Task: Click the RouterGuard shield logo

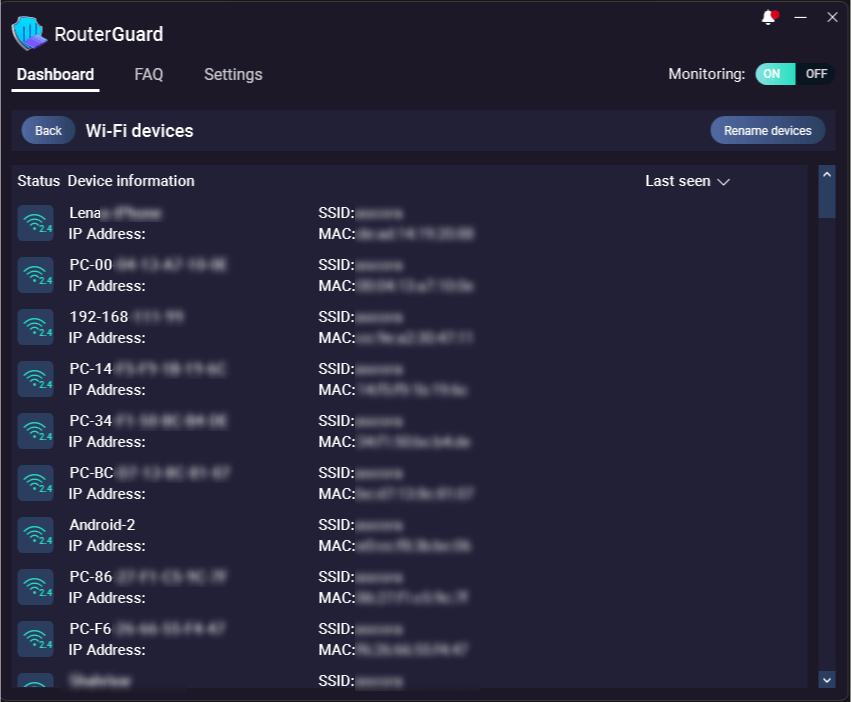Action: tap(29, 33)
